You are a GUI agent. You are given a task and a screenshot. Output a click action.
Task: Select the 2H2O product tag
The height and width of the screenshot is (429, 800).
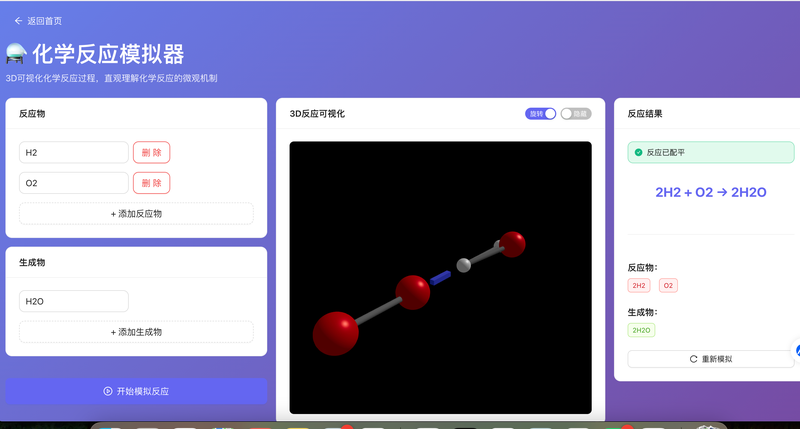click(641, 330)
